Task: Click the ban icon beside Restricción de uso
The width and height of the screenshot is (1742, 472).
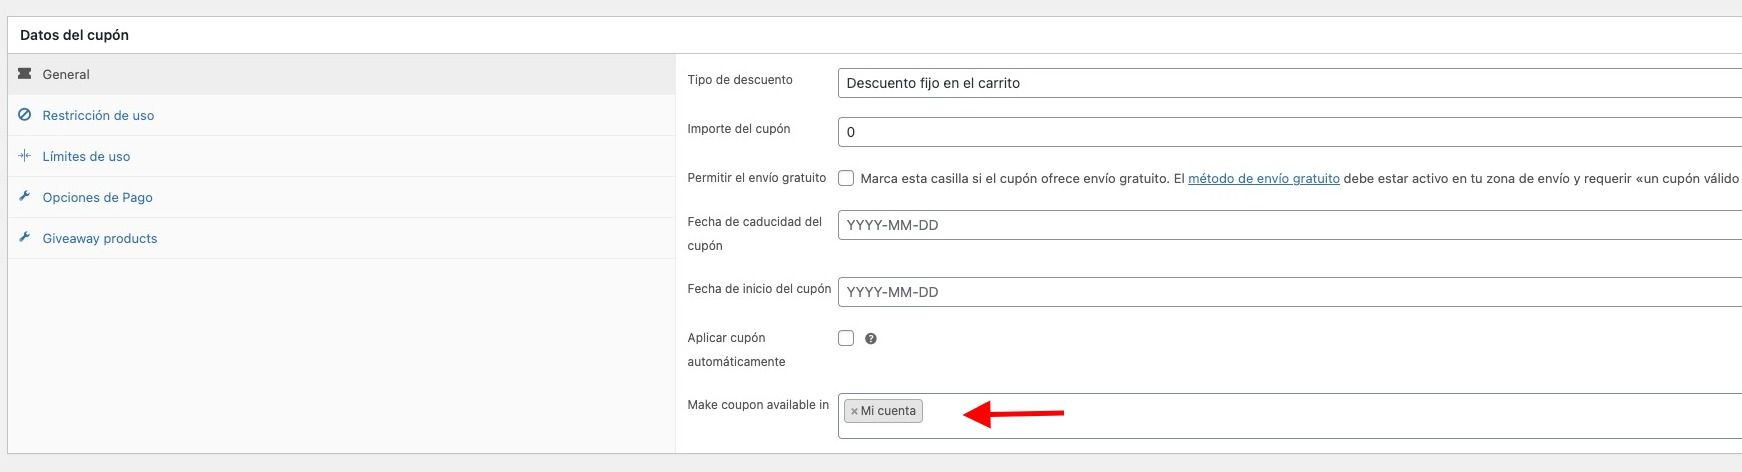Action: pyautogui.click(x=25, y=115)
